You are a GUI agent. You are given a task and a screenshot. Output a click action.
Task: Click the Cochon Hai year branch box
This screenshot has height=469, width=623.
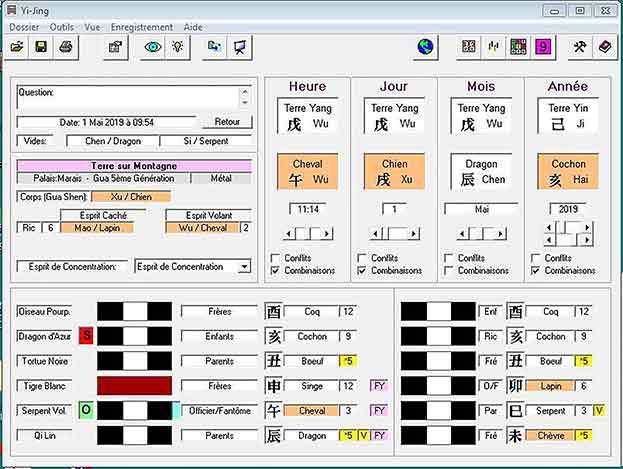tap(568, 172)
